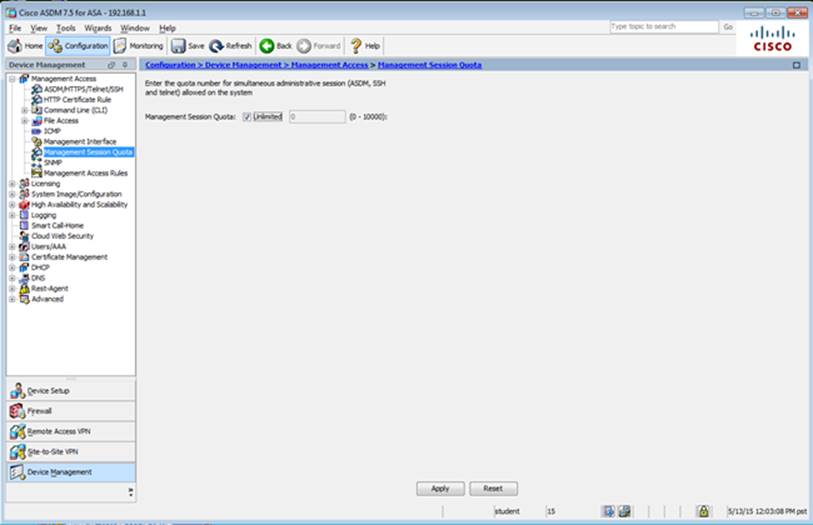813x525 pixels.
Task: Select SNMP in the device tree
Action: tap(52, 163)
